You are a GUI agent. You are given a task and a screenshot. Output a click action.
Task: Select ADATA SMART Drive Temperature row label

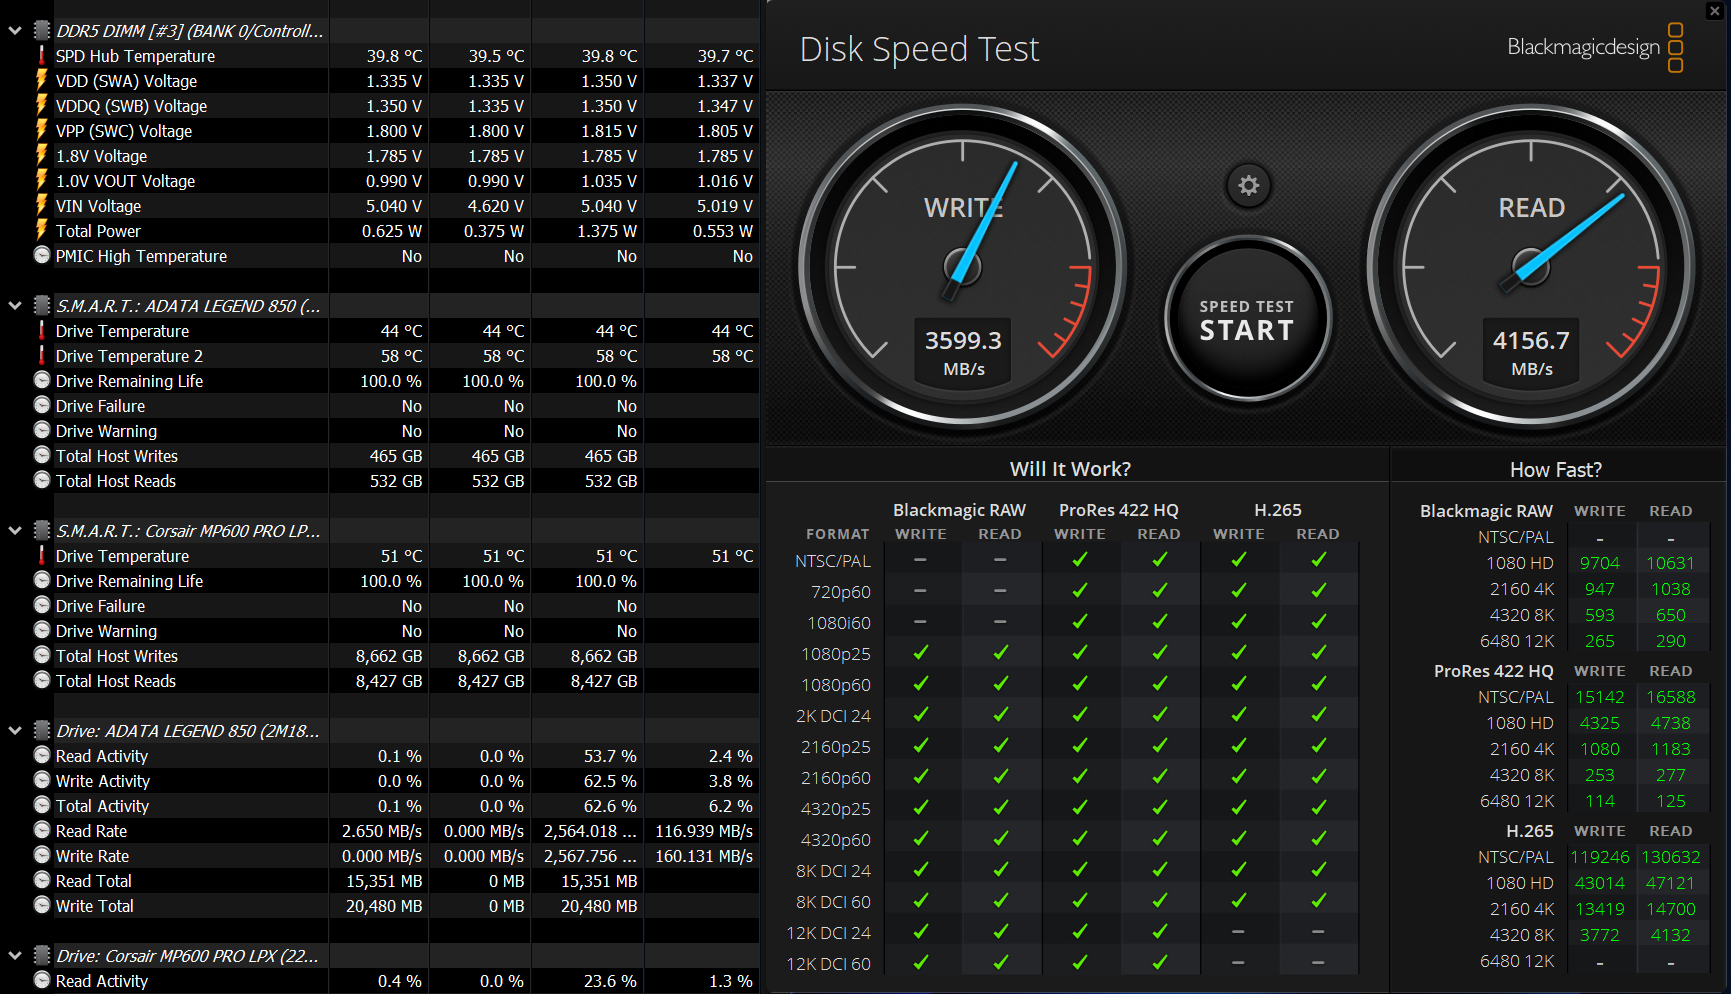122,331
